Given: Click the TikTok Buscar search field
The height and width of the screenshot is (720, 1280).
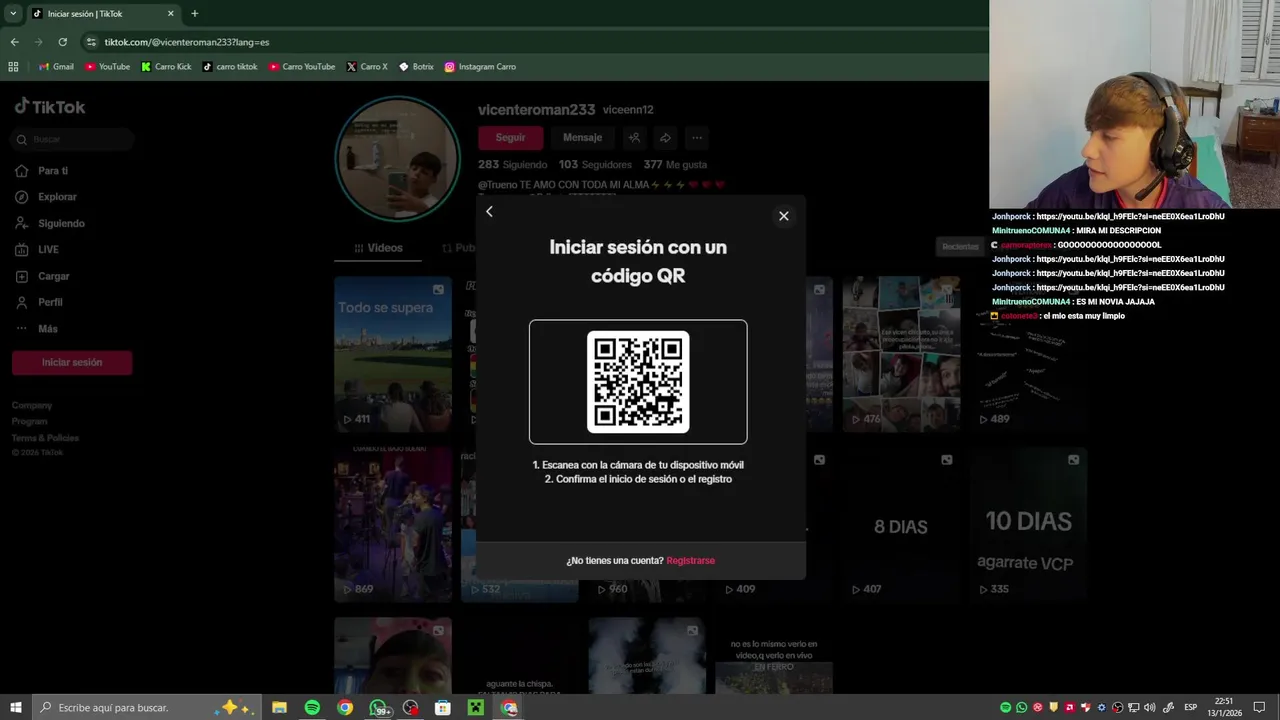Looking at the screenshot, I should 73,140.
